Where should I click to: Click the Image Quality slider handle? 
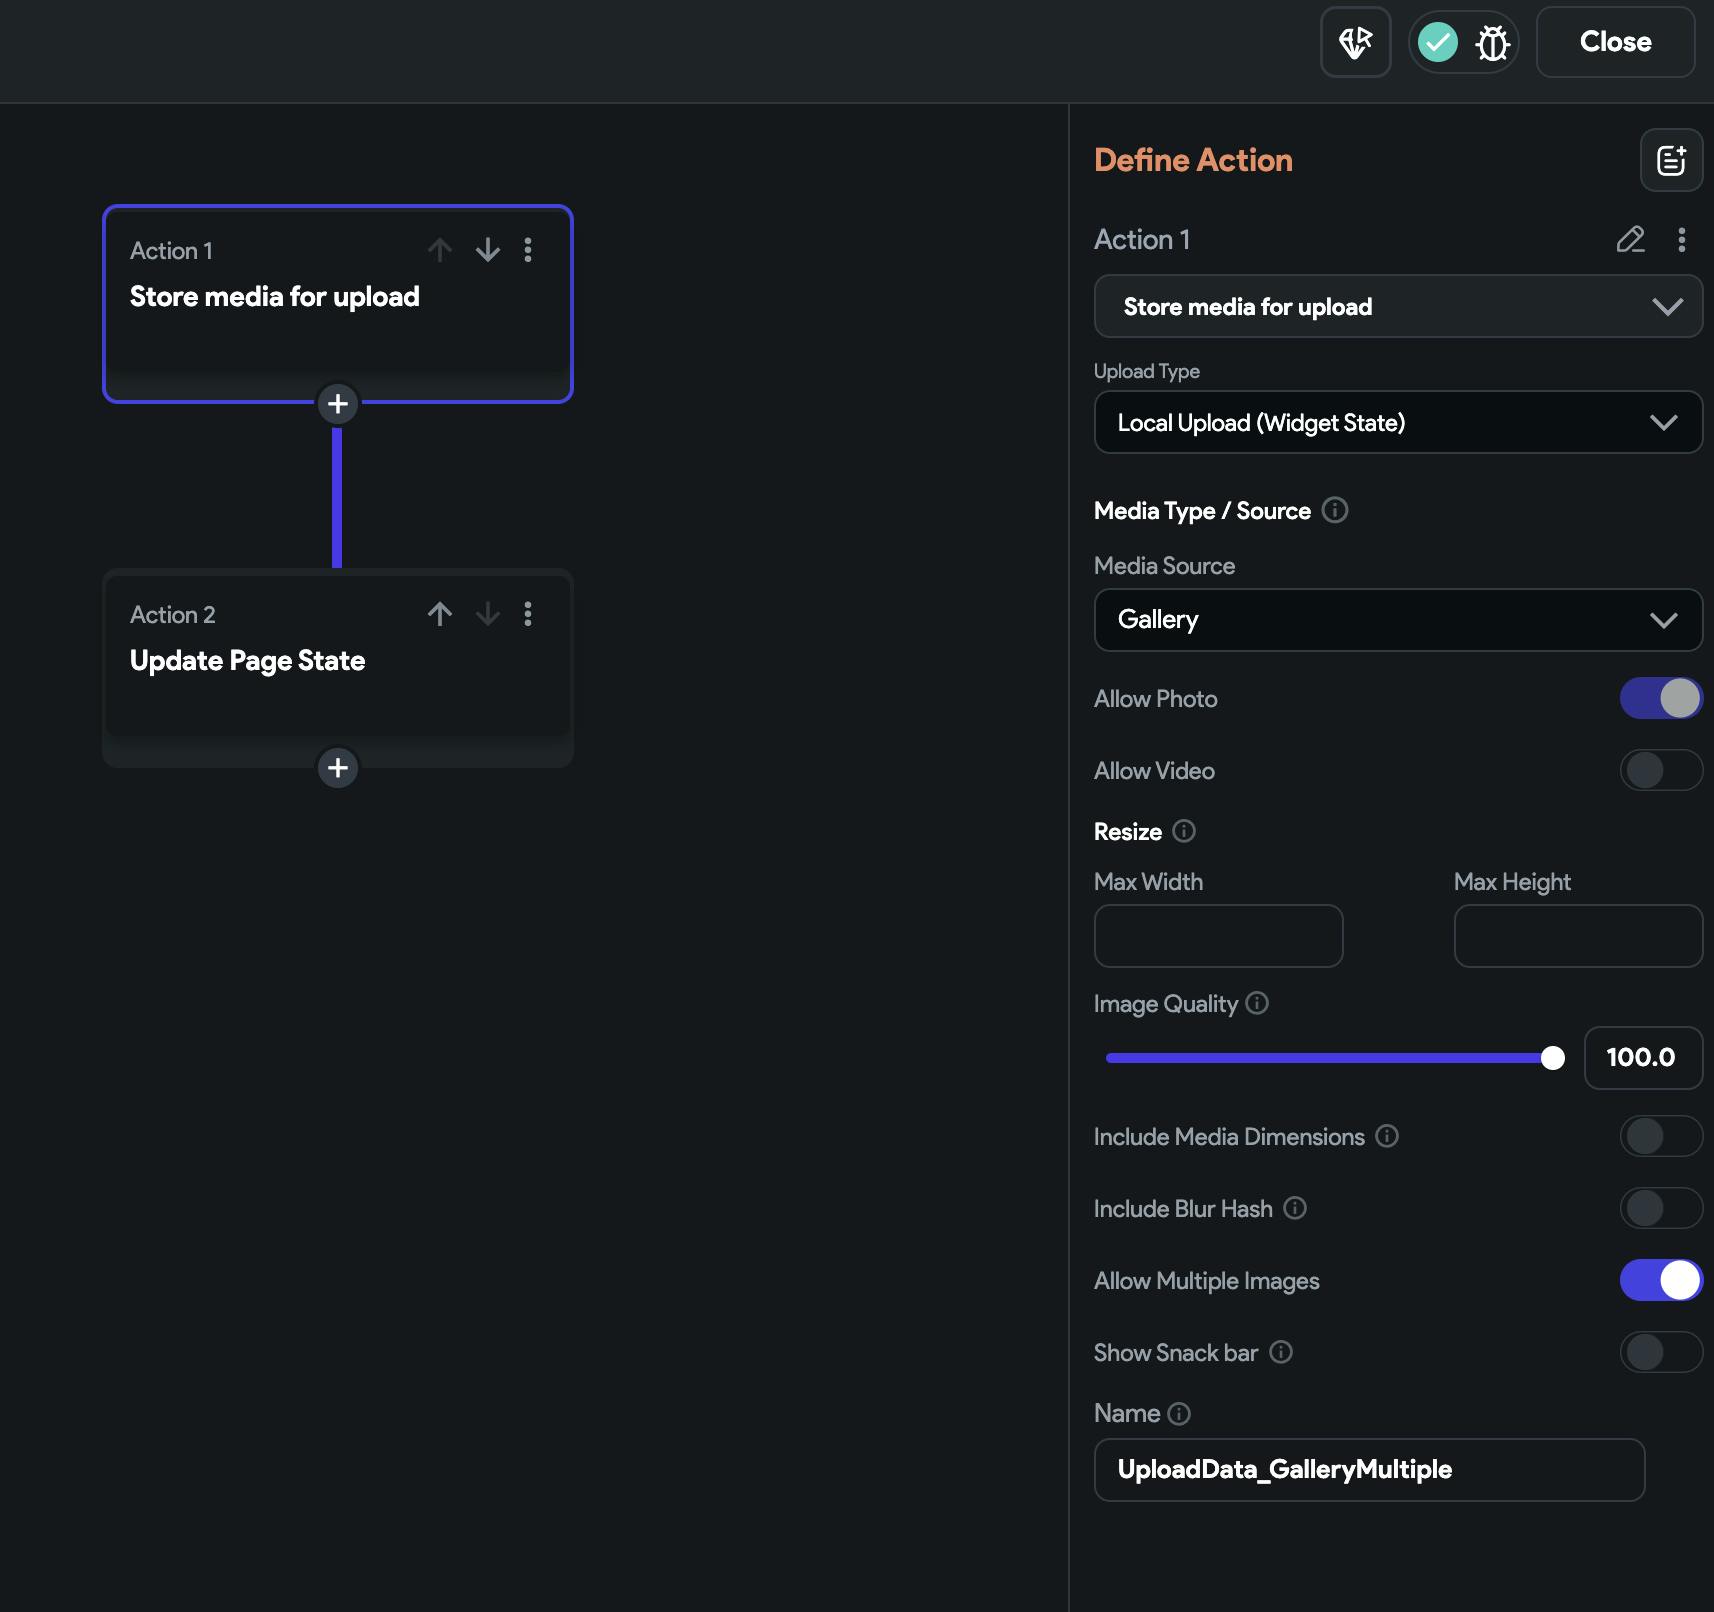pyautogui.click(x=1552, y=1058)
